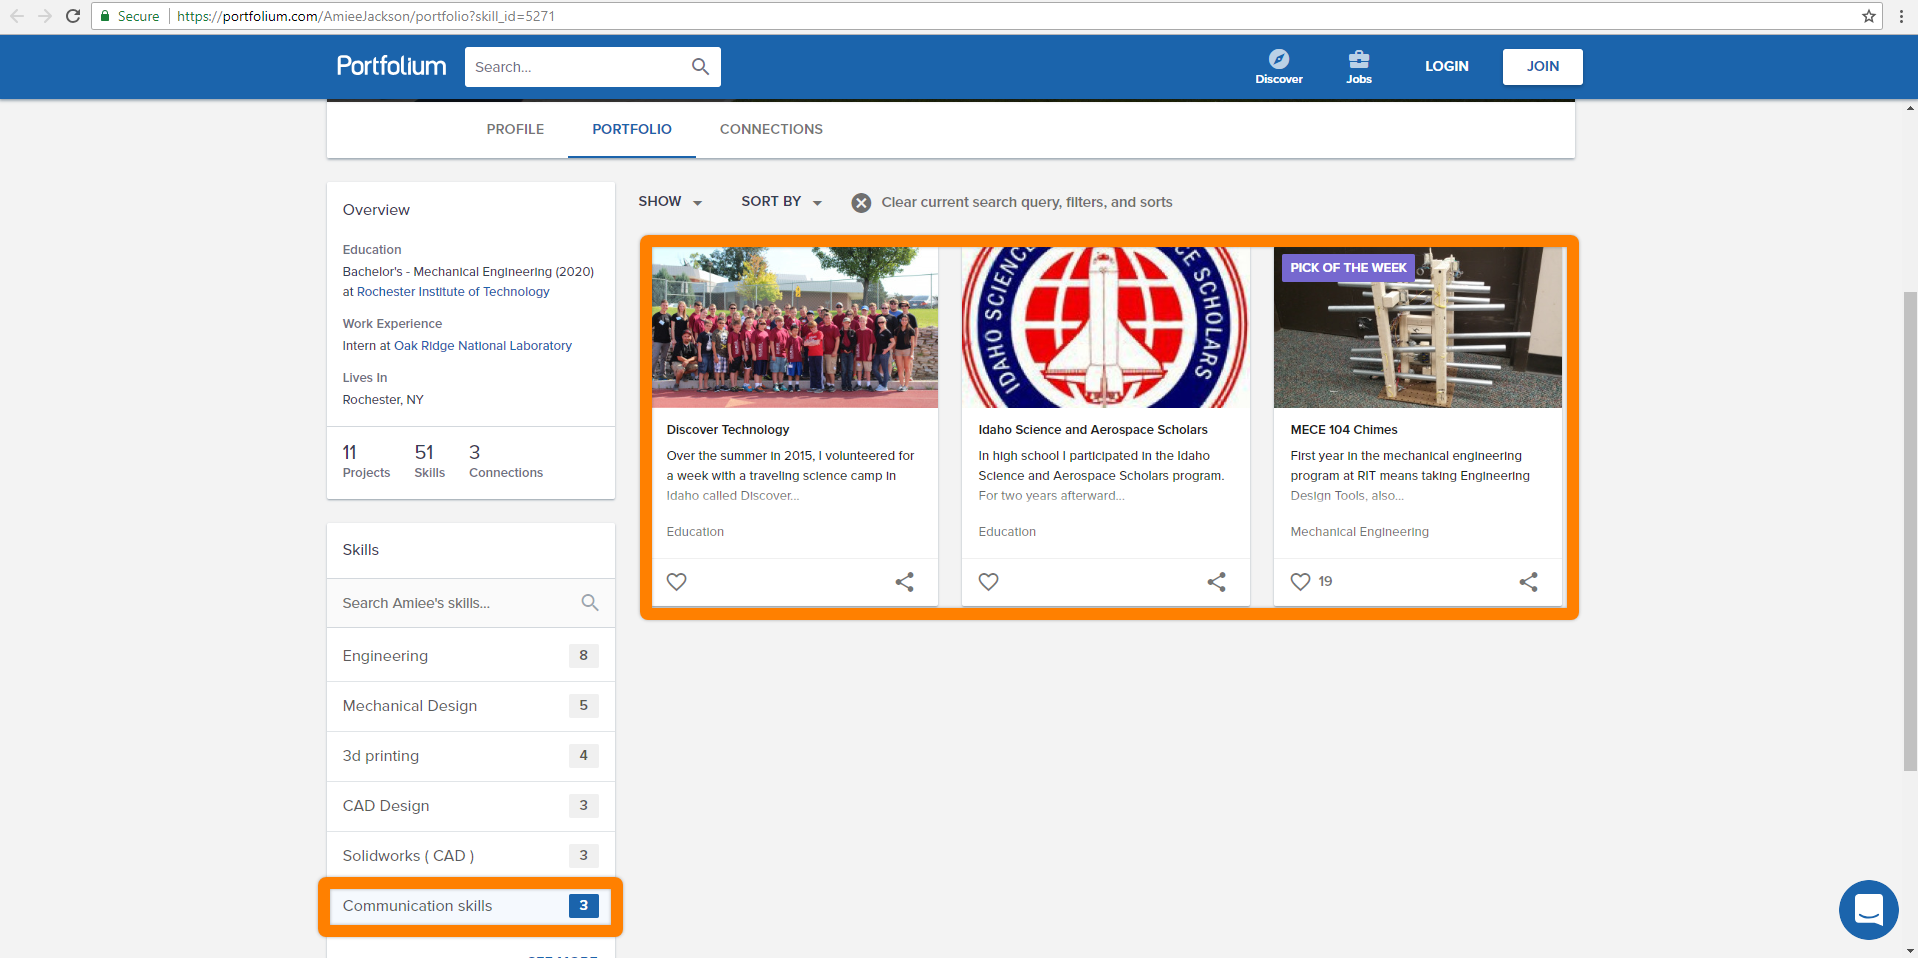
Task: Expand the SHOW filter dropdown
Action: [670, 202]
